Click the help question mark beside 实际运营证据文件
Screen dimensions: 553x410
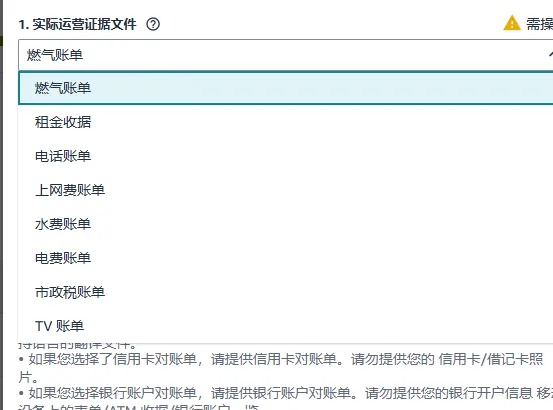pyautogui.click(x=153, y=24)
